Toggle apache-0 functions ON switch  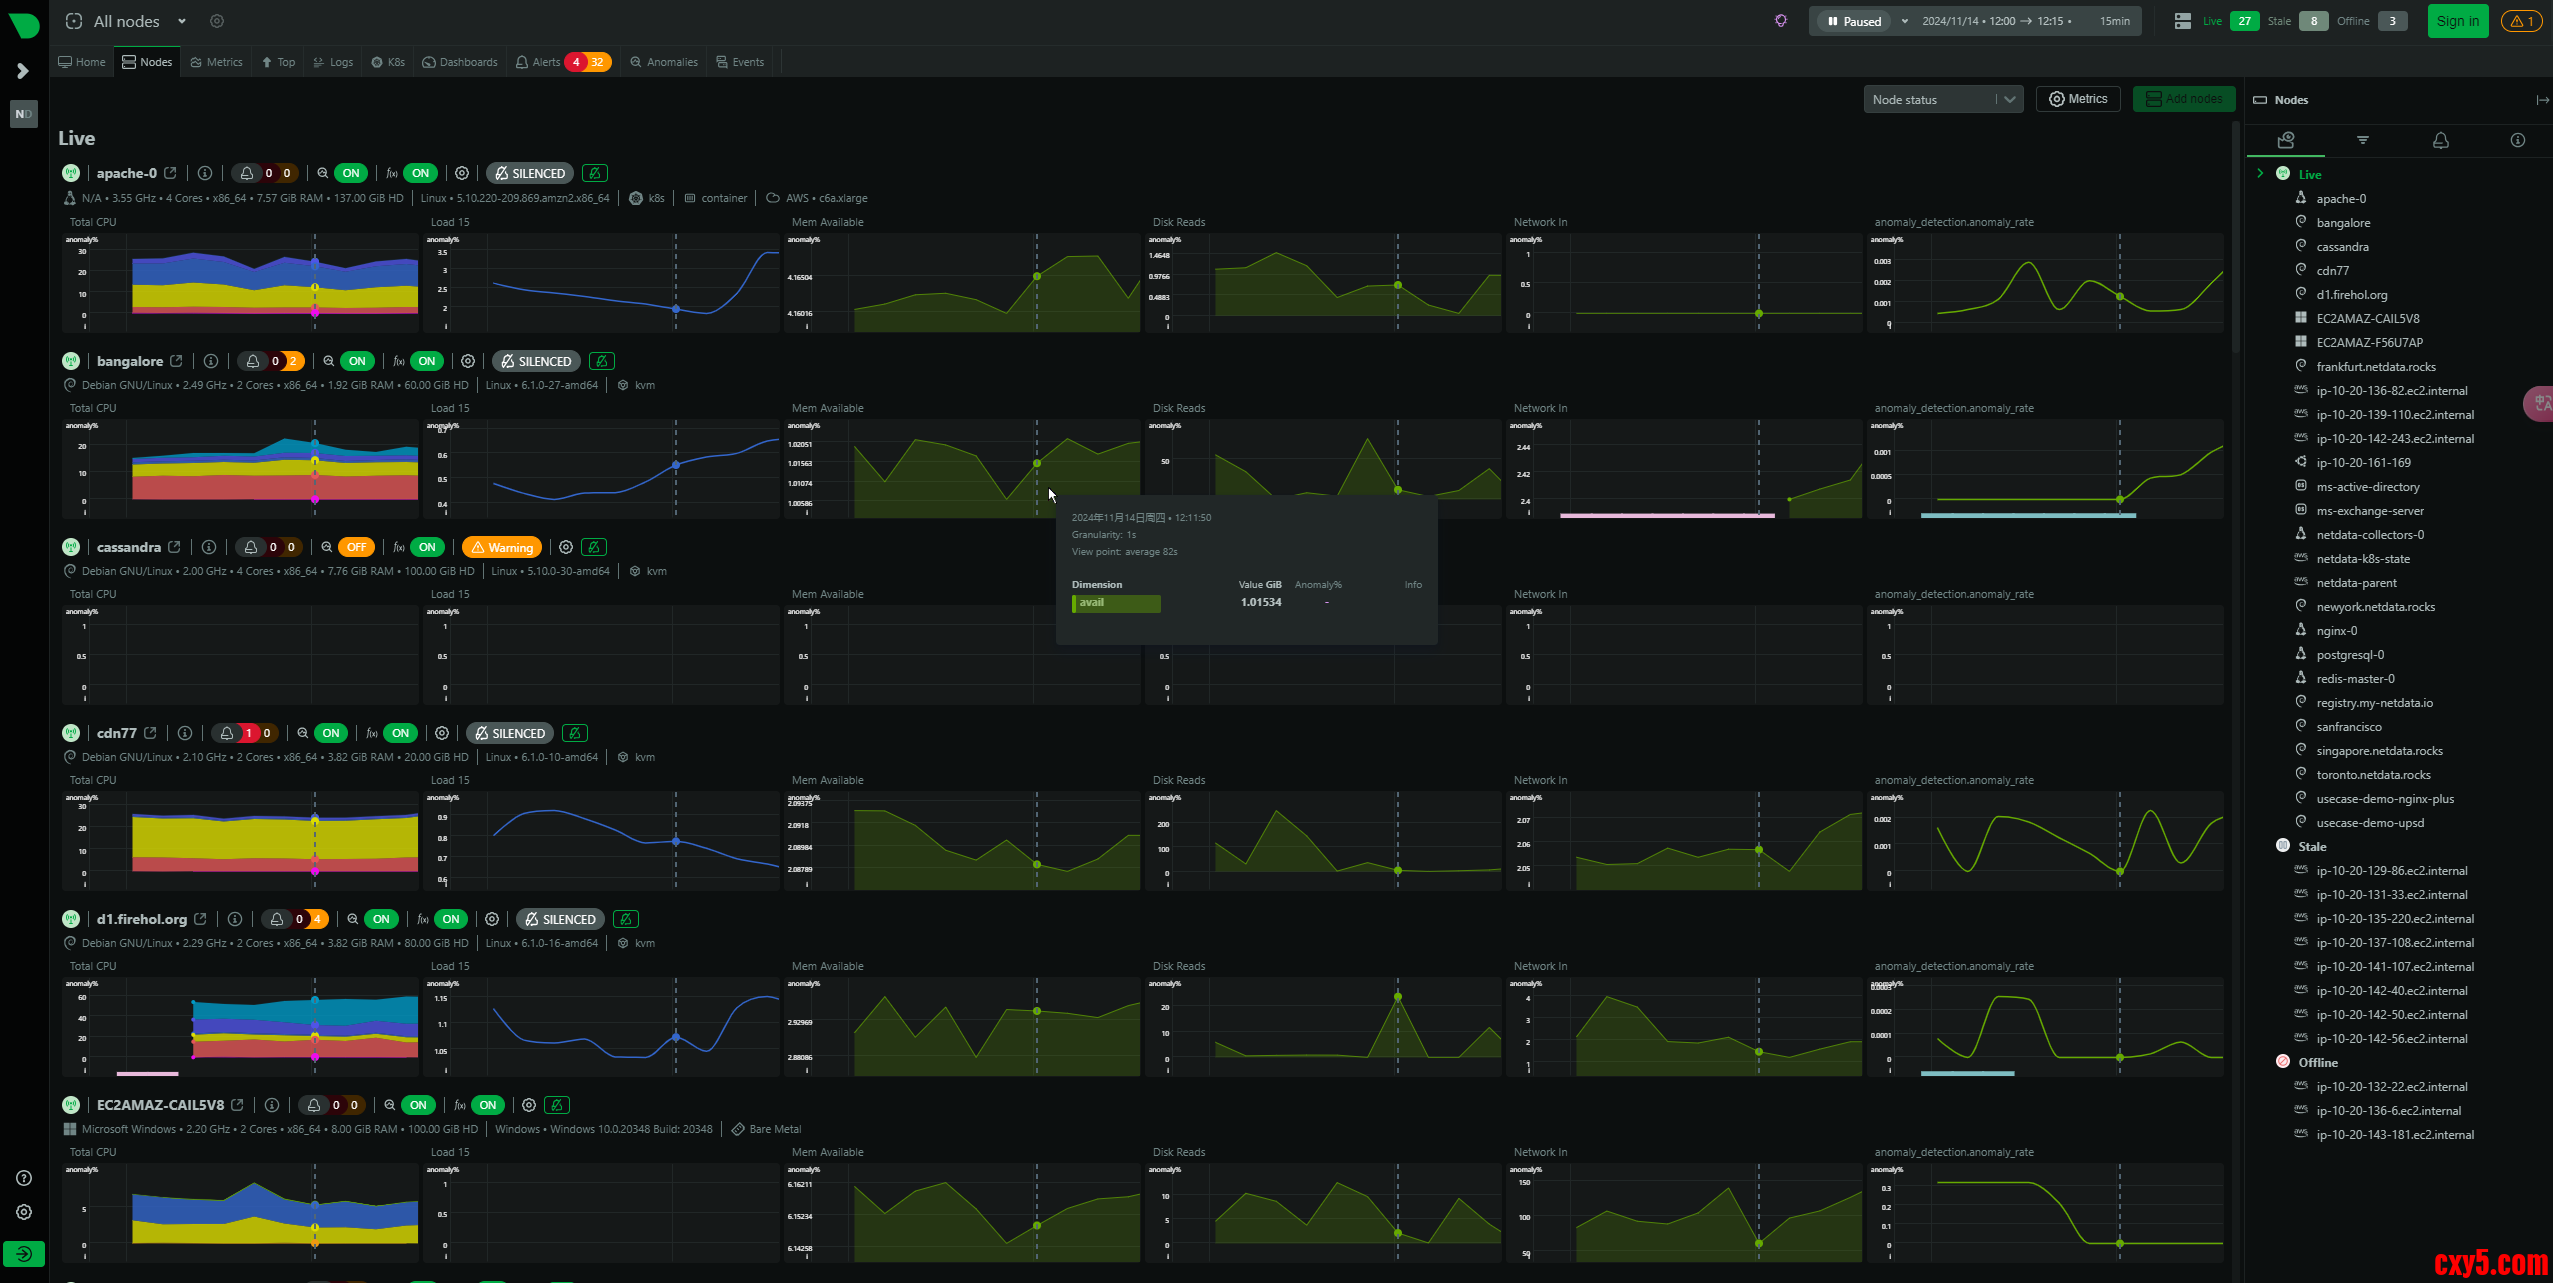(420, 173)
